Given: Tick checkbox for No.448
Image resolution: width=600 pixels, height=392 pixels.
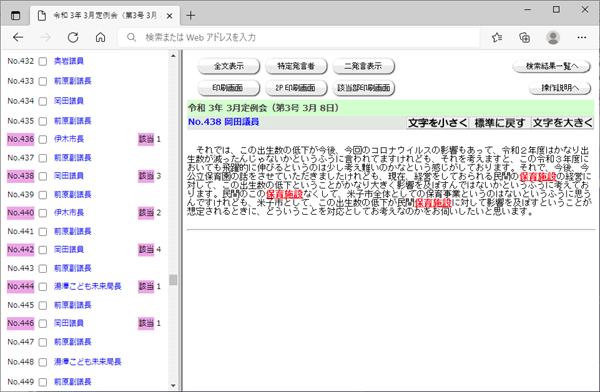Looking at the screenshot, I should tap(43, 362).
